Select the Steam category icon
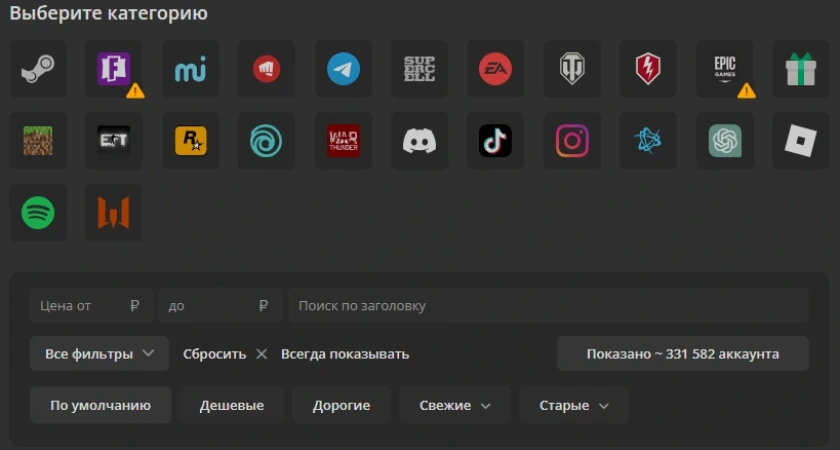 click(x=38, y=69)
